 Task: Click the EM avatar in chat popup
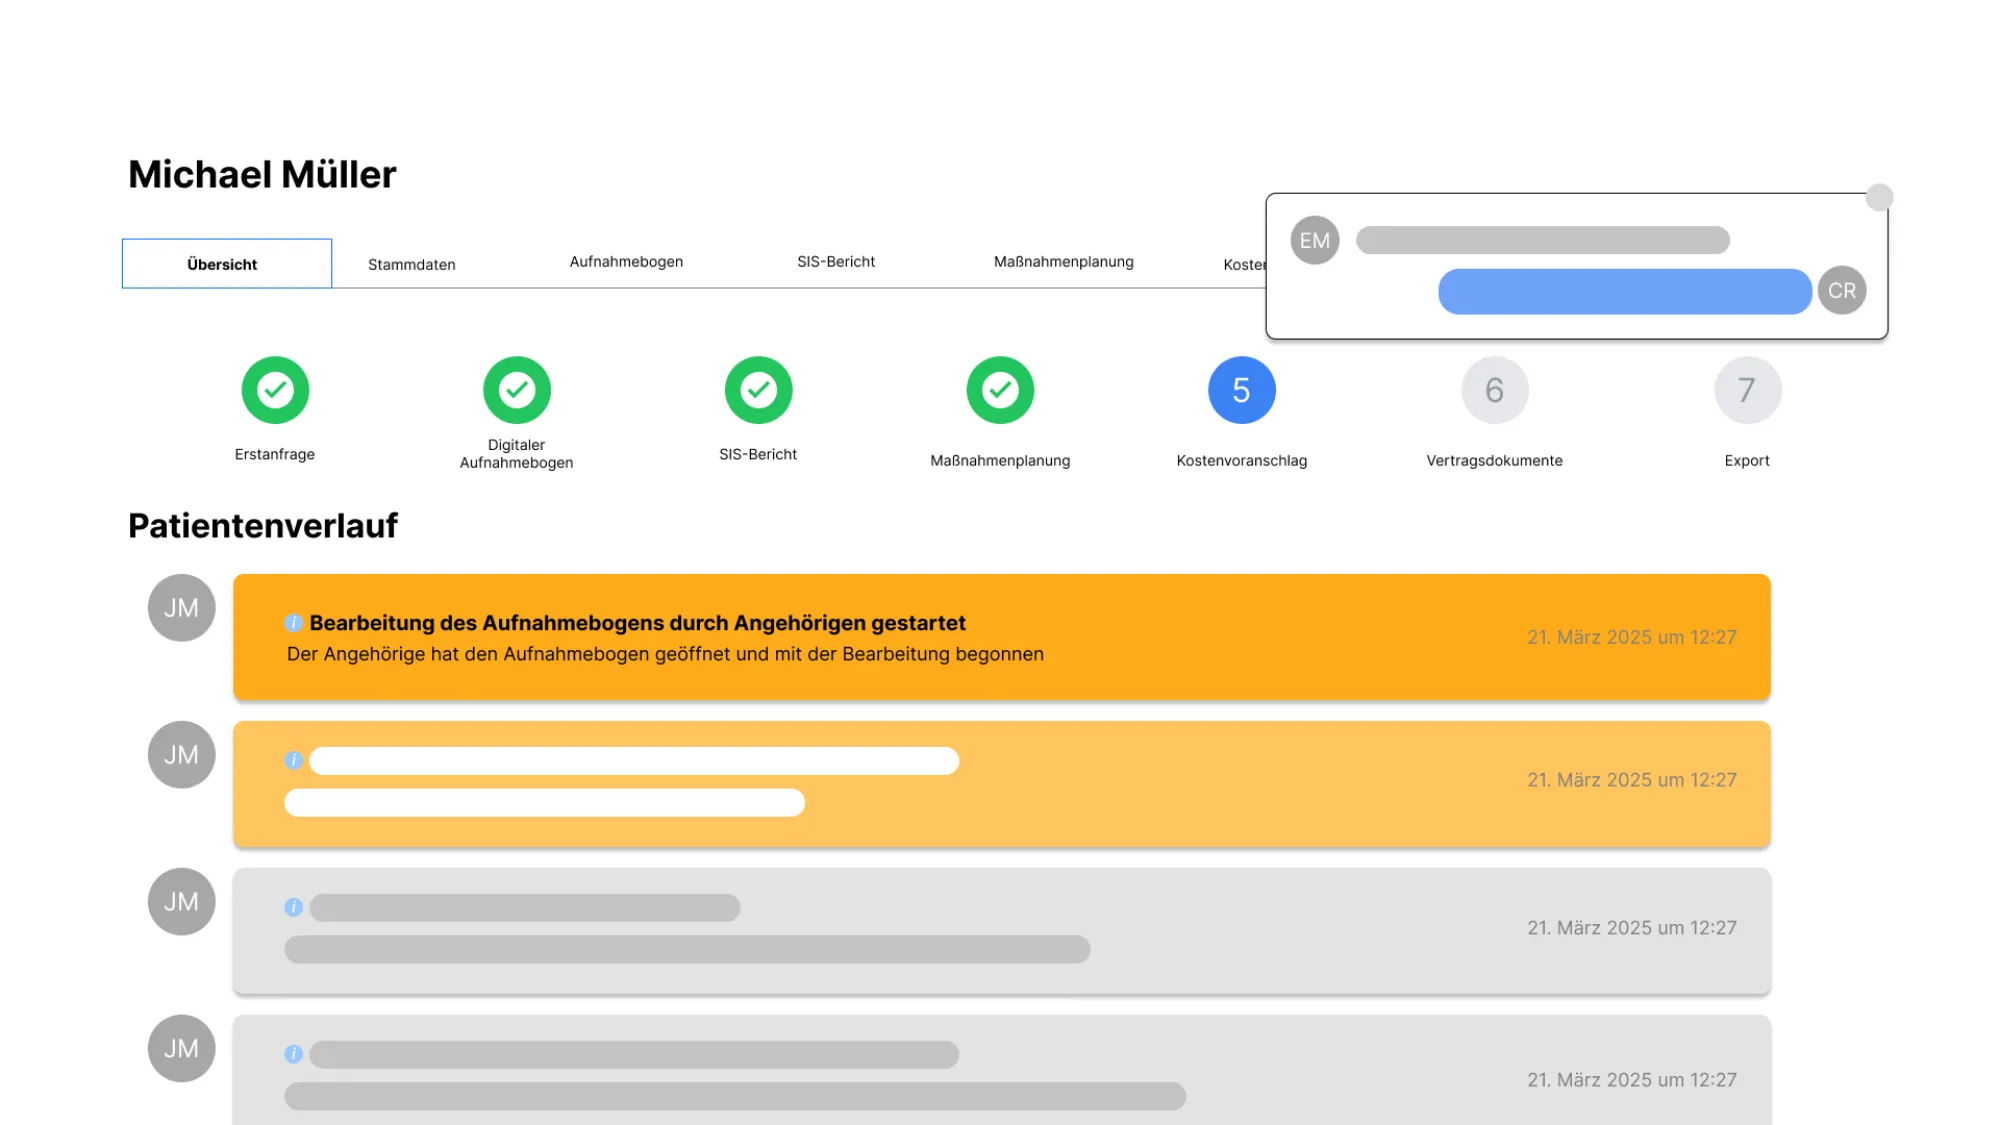coord(1315,240)
